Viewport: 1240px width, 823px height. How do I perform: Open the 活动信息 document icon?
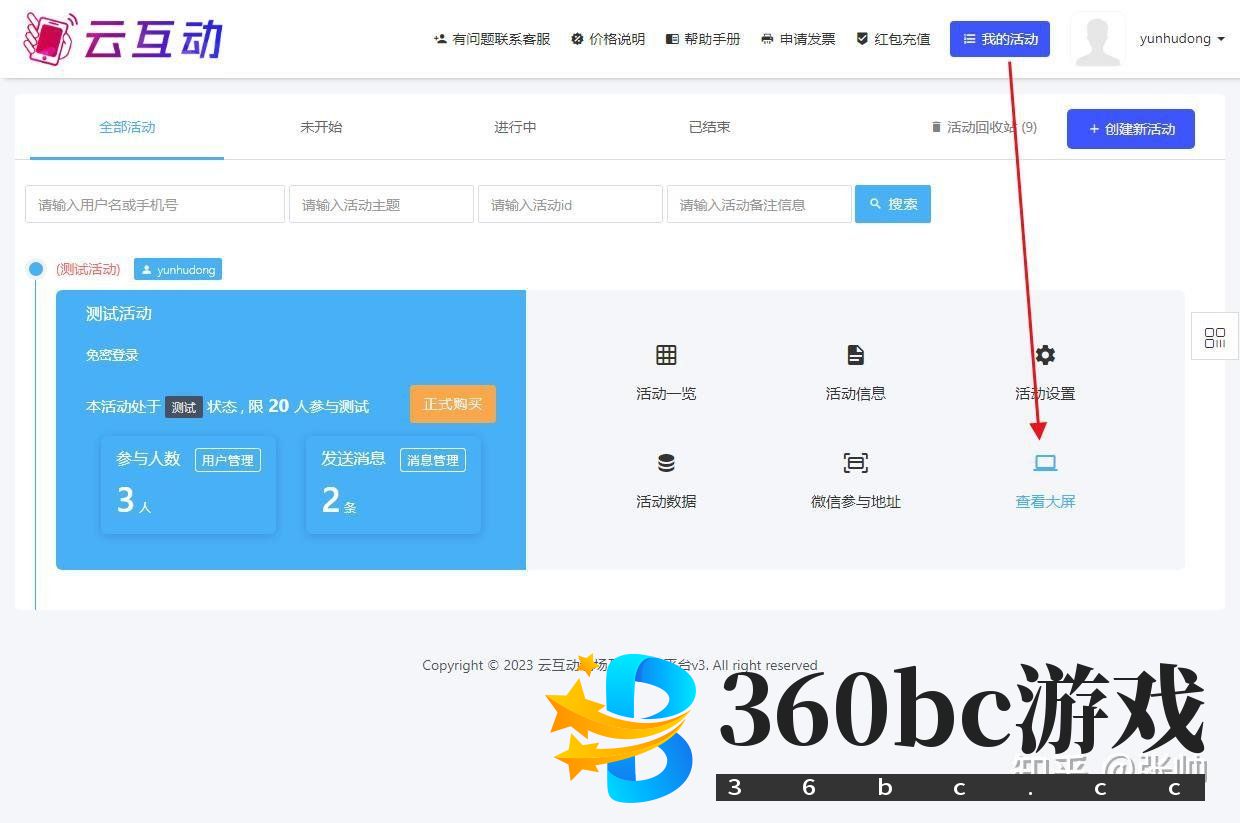[855, 355]
